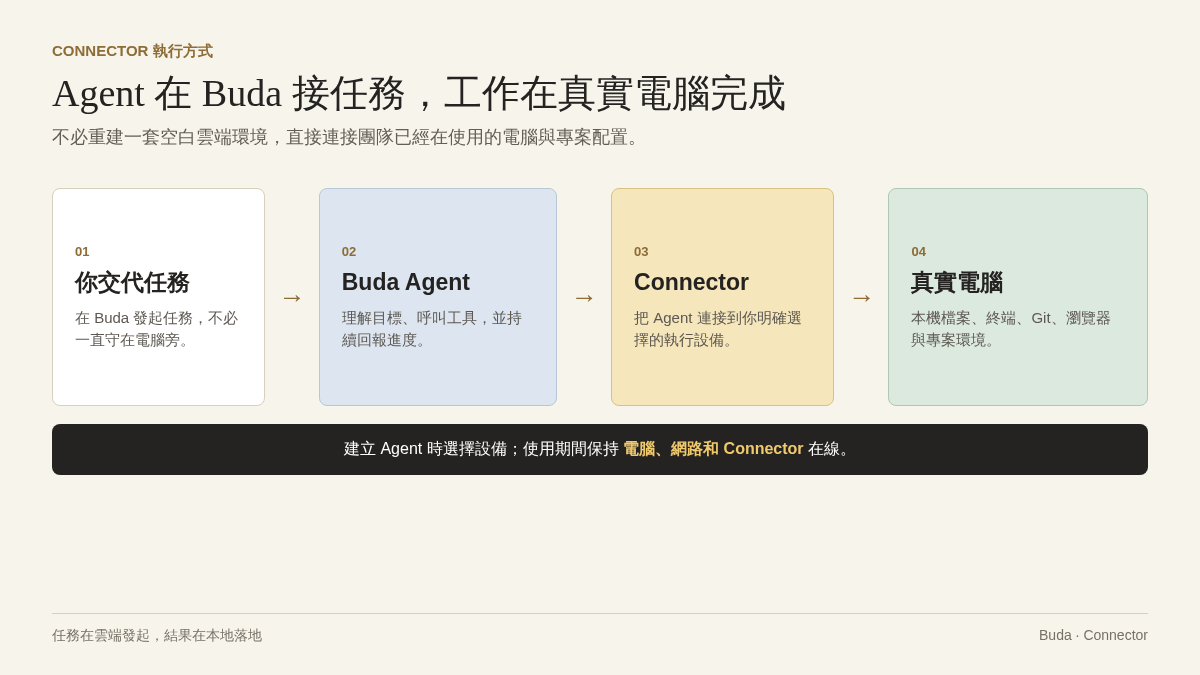Click step number 03

tap(641, 252)
